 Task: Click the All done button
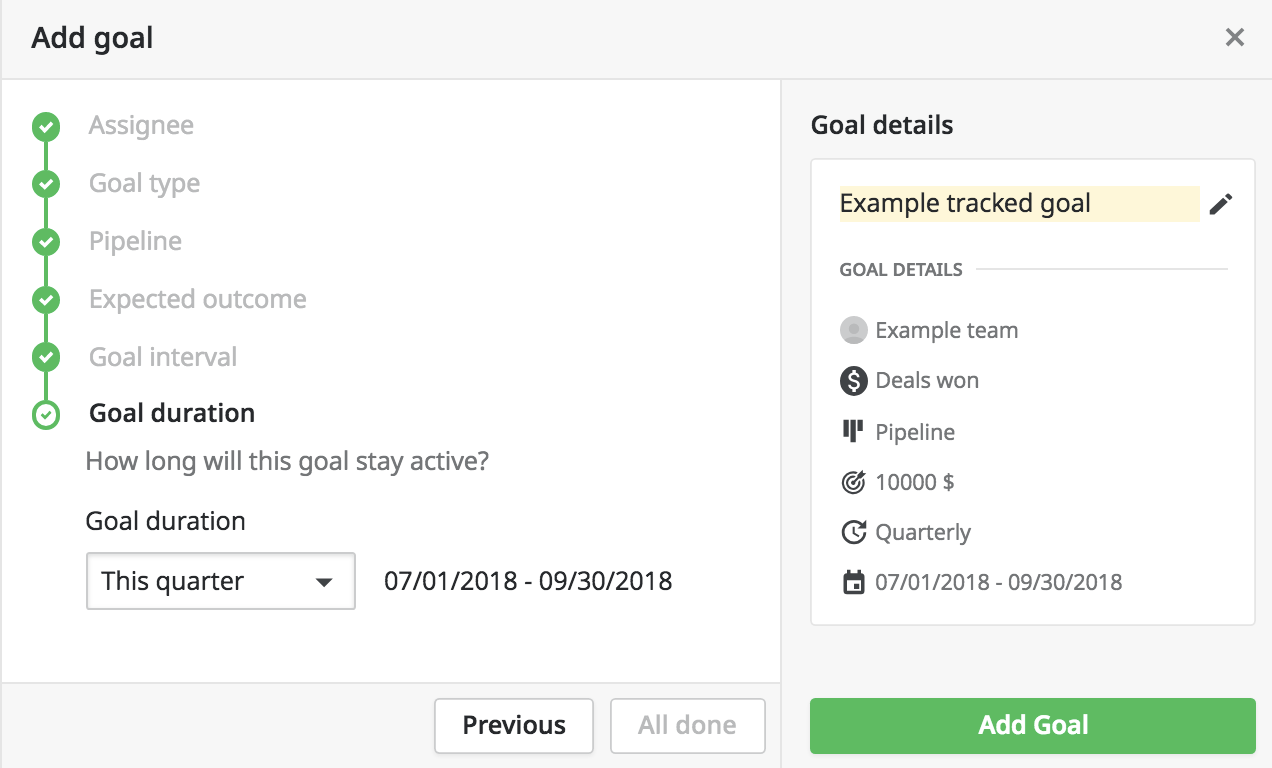(687, 725)
